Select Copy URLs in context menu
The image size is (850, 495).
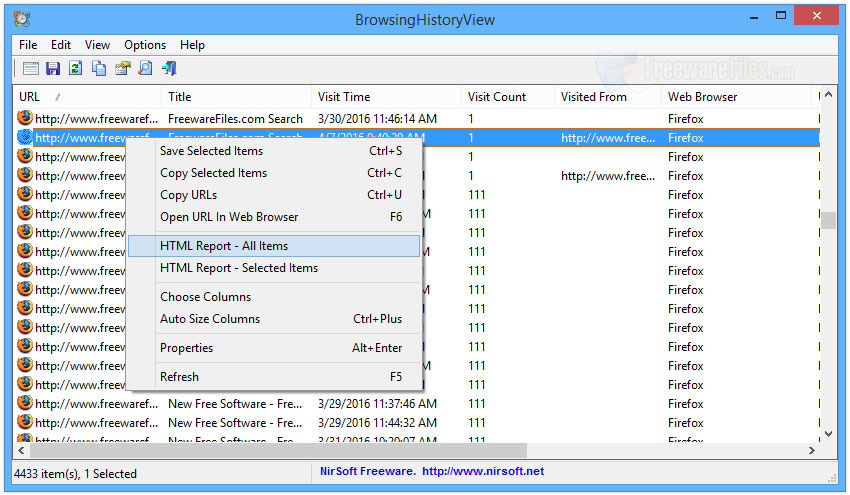point(274,195)
